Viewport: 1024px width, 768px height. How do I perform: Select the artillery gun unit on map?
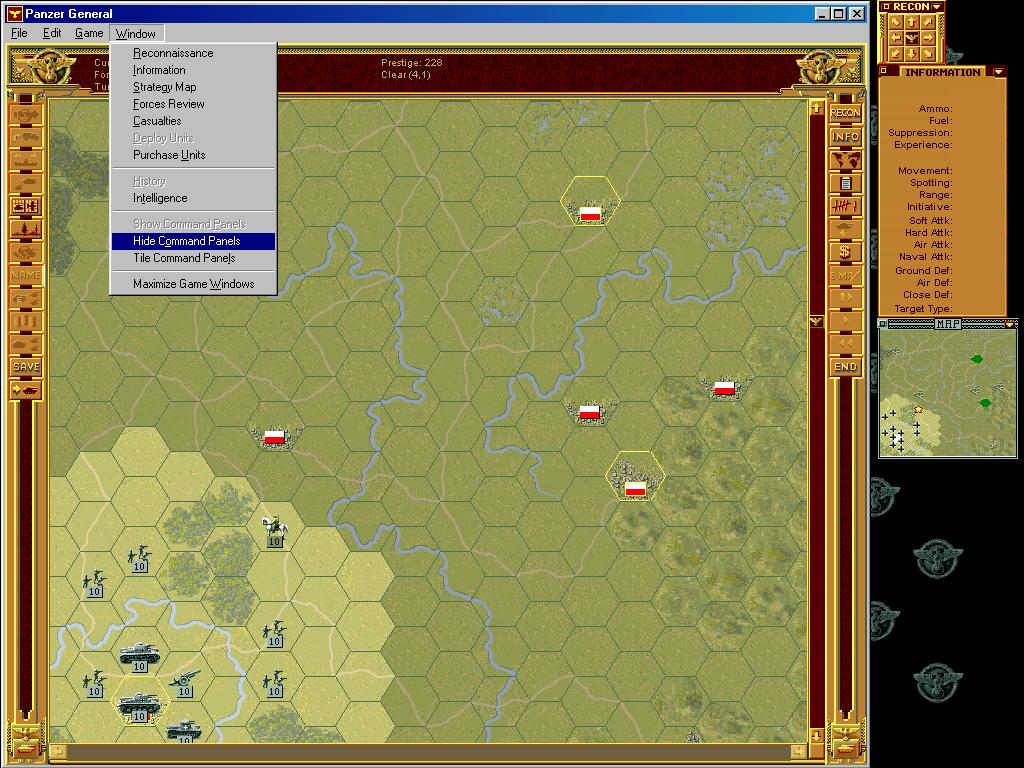click(x=185, y=683)
